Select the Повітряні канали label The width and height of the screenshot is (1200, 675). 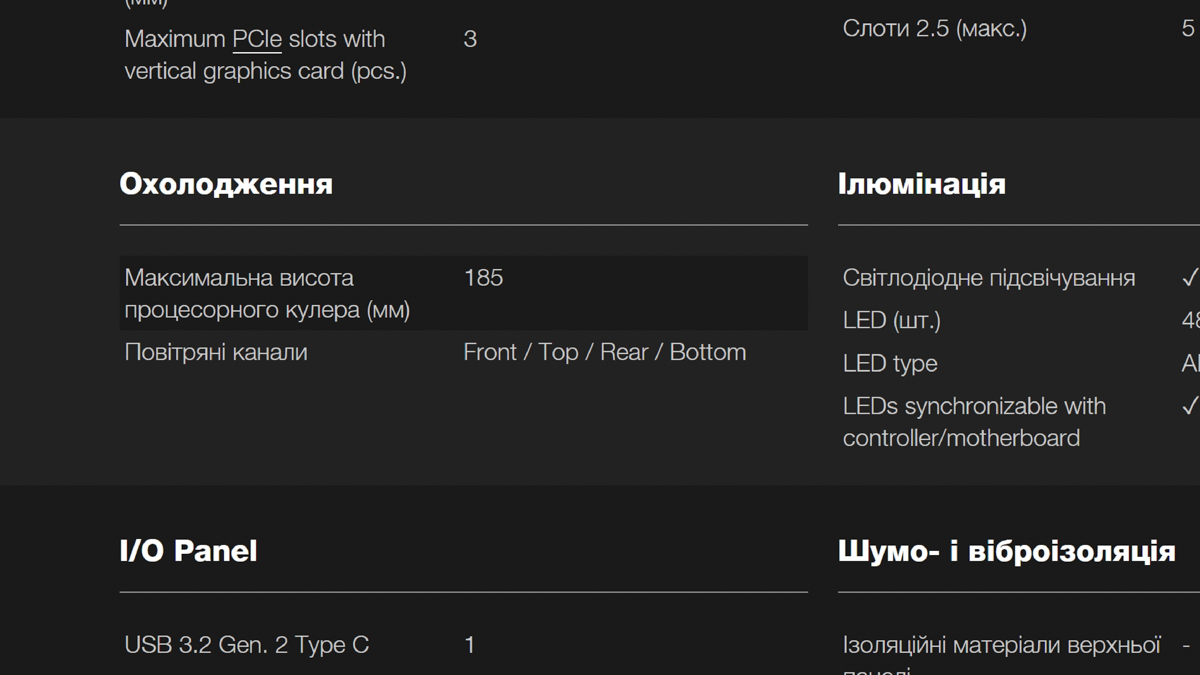(216, 352)
